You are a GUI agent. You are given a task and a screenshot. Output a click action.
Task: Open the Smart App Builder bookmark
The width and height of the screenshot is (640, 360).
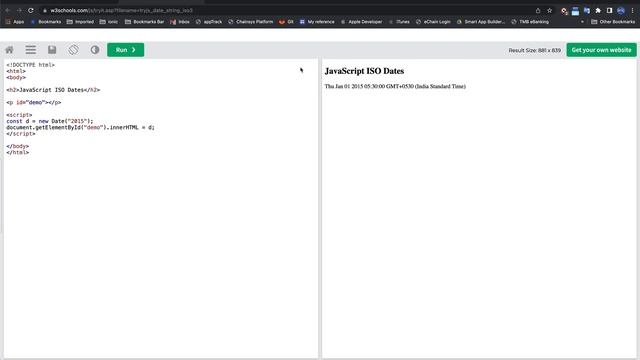pyautogui.click(x=481, y=22)
